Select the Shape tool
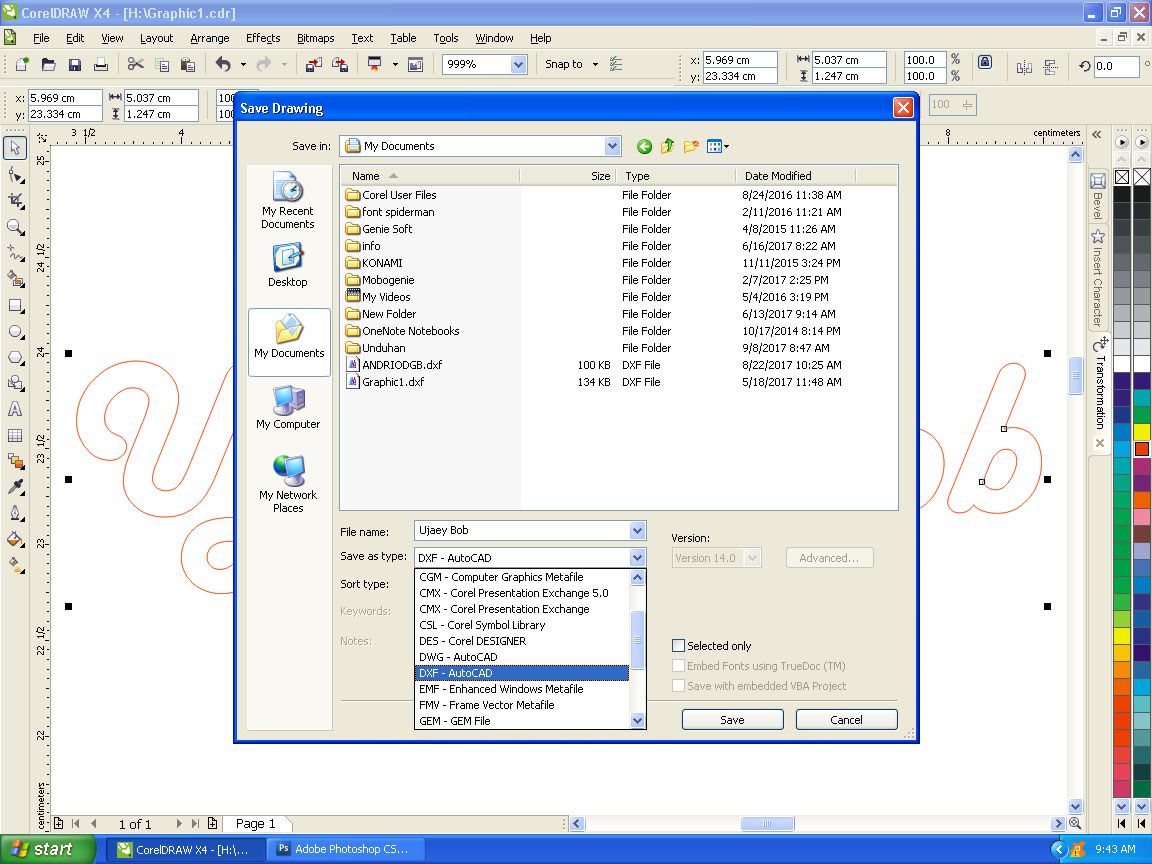The height and width of the screenshot is (864, 1152). [x=14, y=175]
